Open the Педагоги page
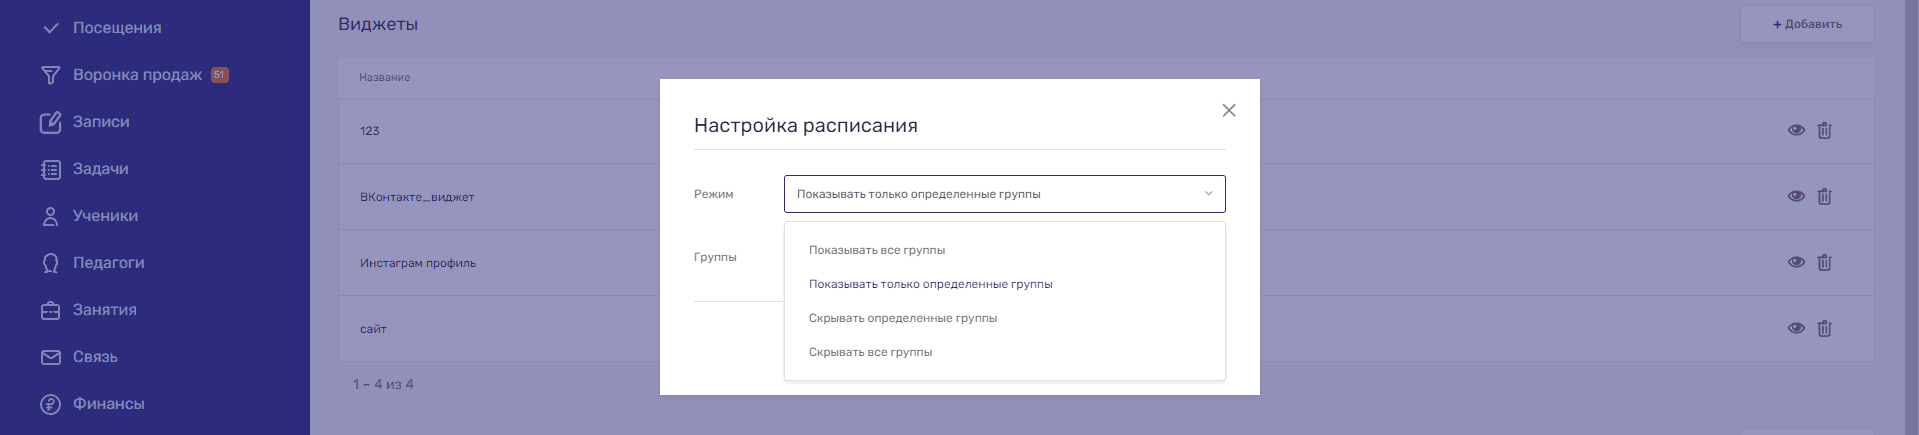Image resolution: width=1919 pixels, height=435 pixels. pos(108,263)
